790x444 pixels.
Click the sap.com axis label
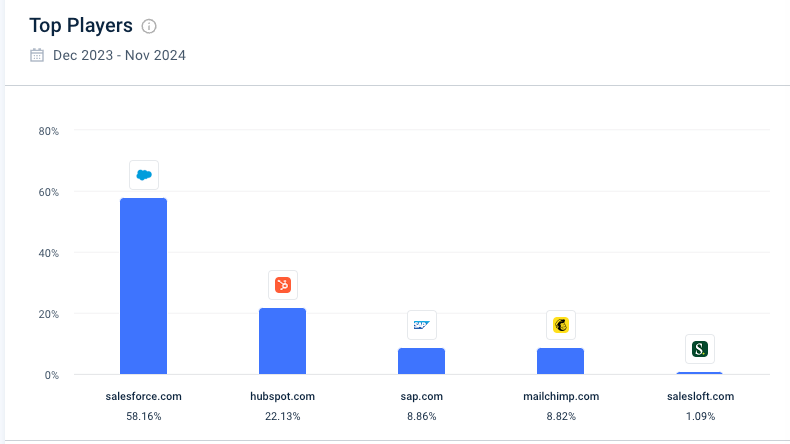point(422,396)
